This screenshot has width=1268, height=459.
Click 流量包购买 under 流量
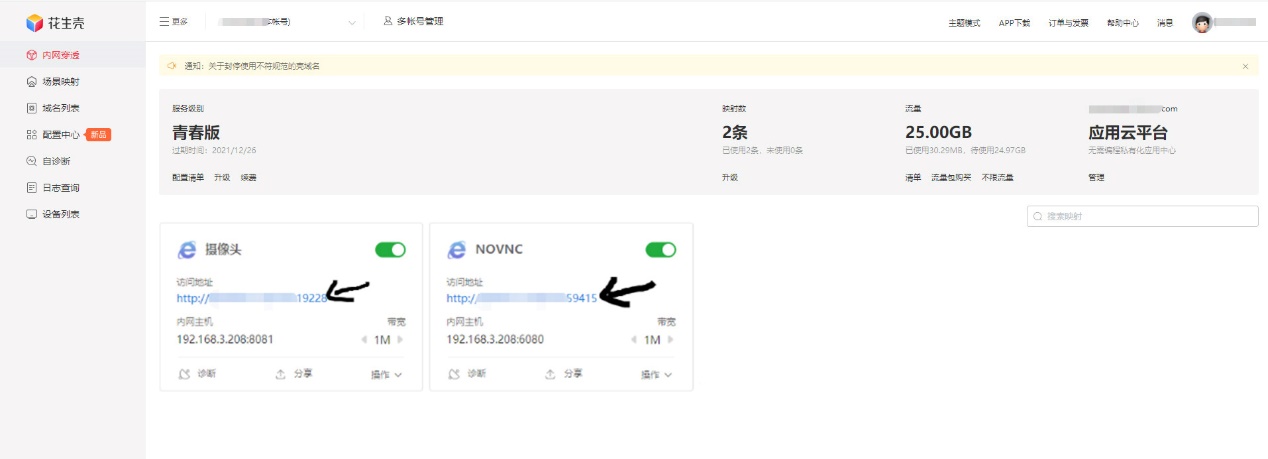pos(951,177)
